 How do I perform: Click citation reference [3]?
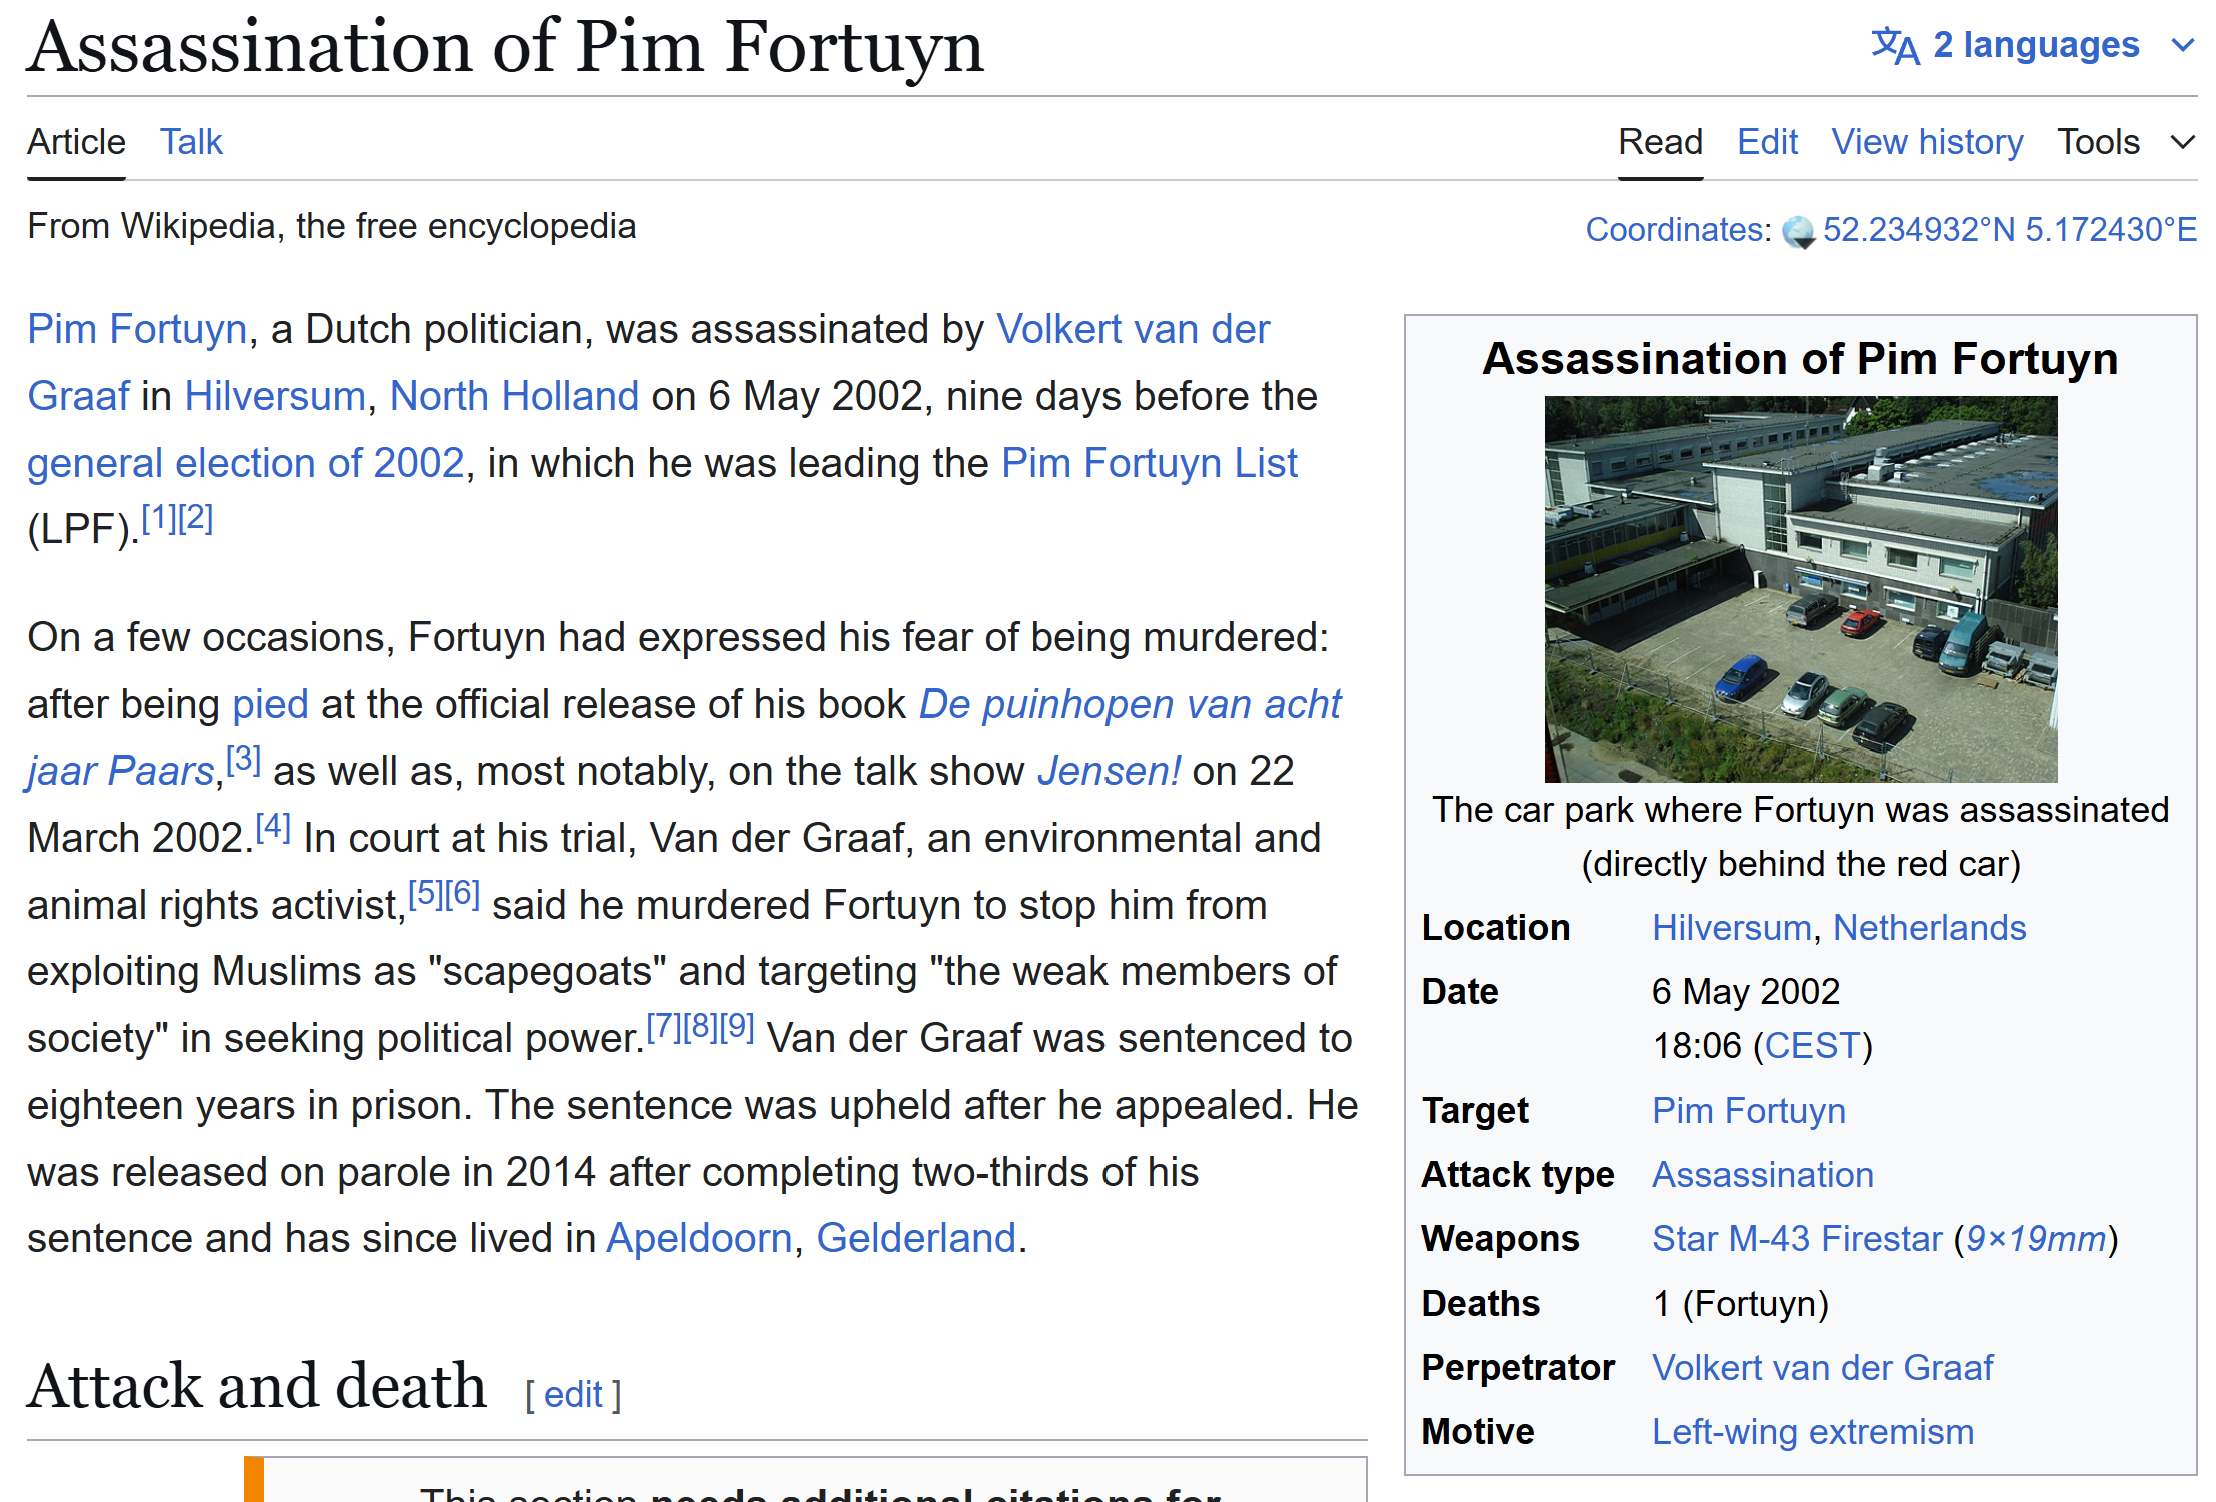243,760
